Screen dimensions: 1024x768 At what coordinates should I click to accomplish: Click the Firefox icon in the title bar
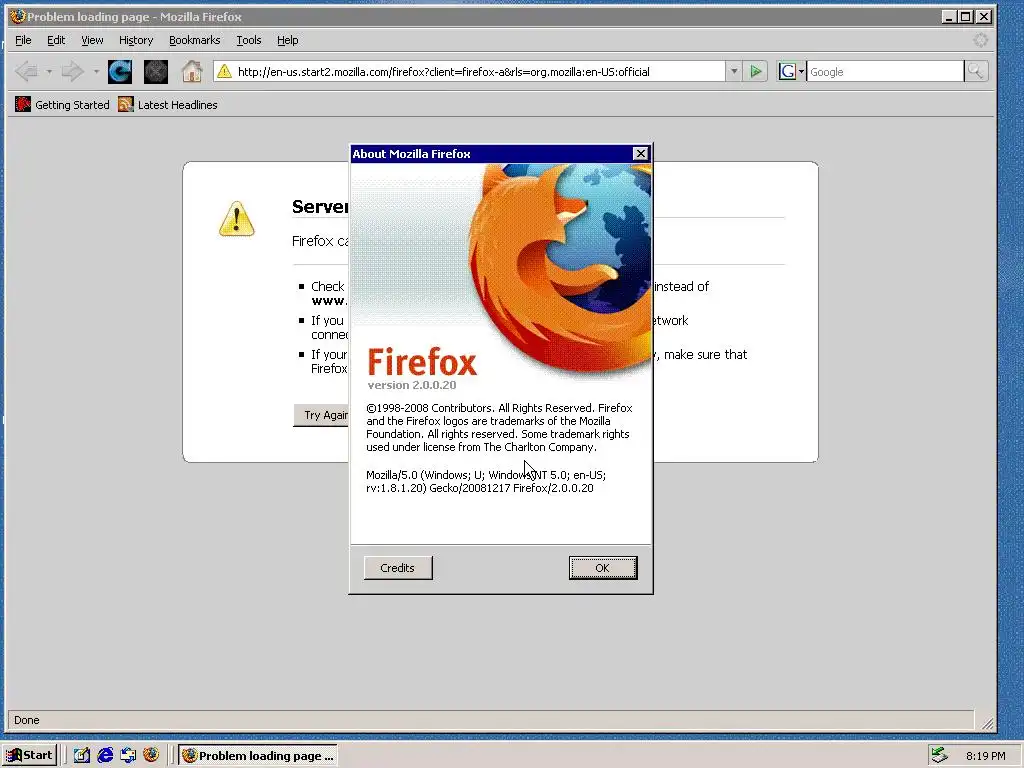click(17, 16)
